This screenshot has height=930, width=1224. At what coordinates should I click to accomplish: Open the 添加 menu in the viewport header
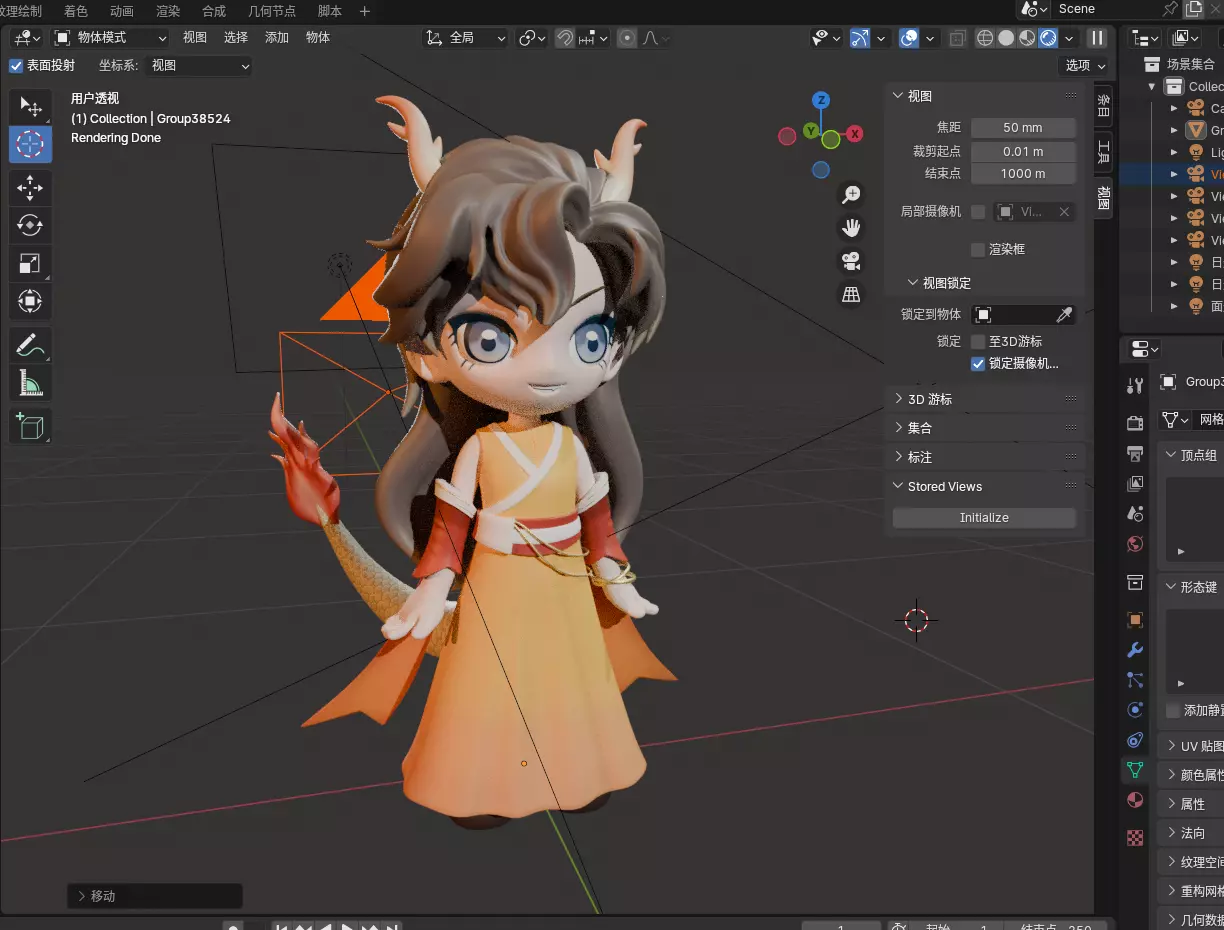(277, 38)
